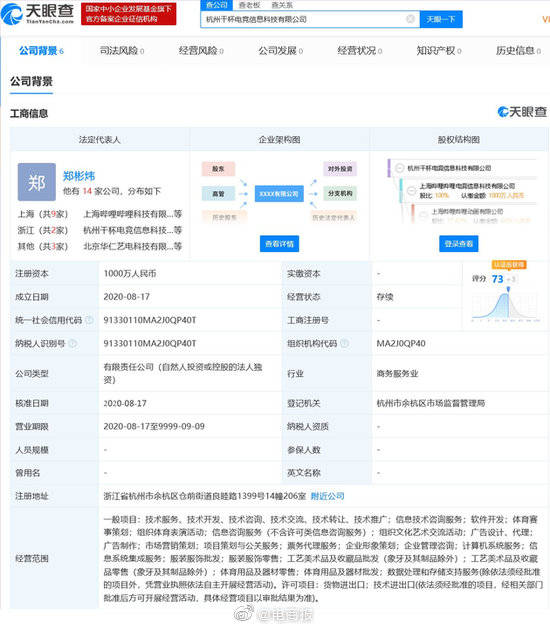This screenshot has width=550, height=628.
Task: Click the 存续 business status value
Action: 385,297
